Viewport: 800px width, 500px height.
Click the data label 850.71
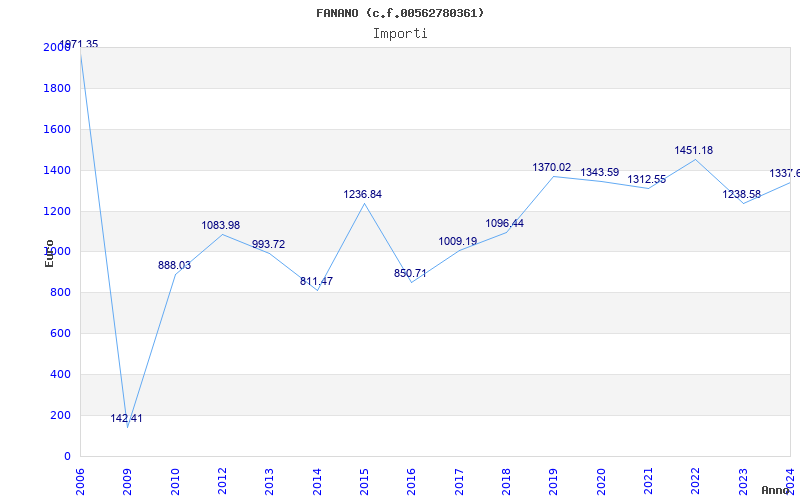[410, 273]
